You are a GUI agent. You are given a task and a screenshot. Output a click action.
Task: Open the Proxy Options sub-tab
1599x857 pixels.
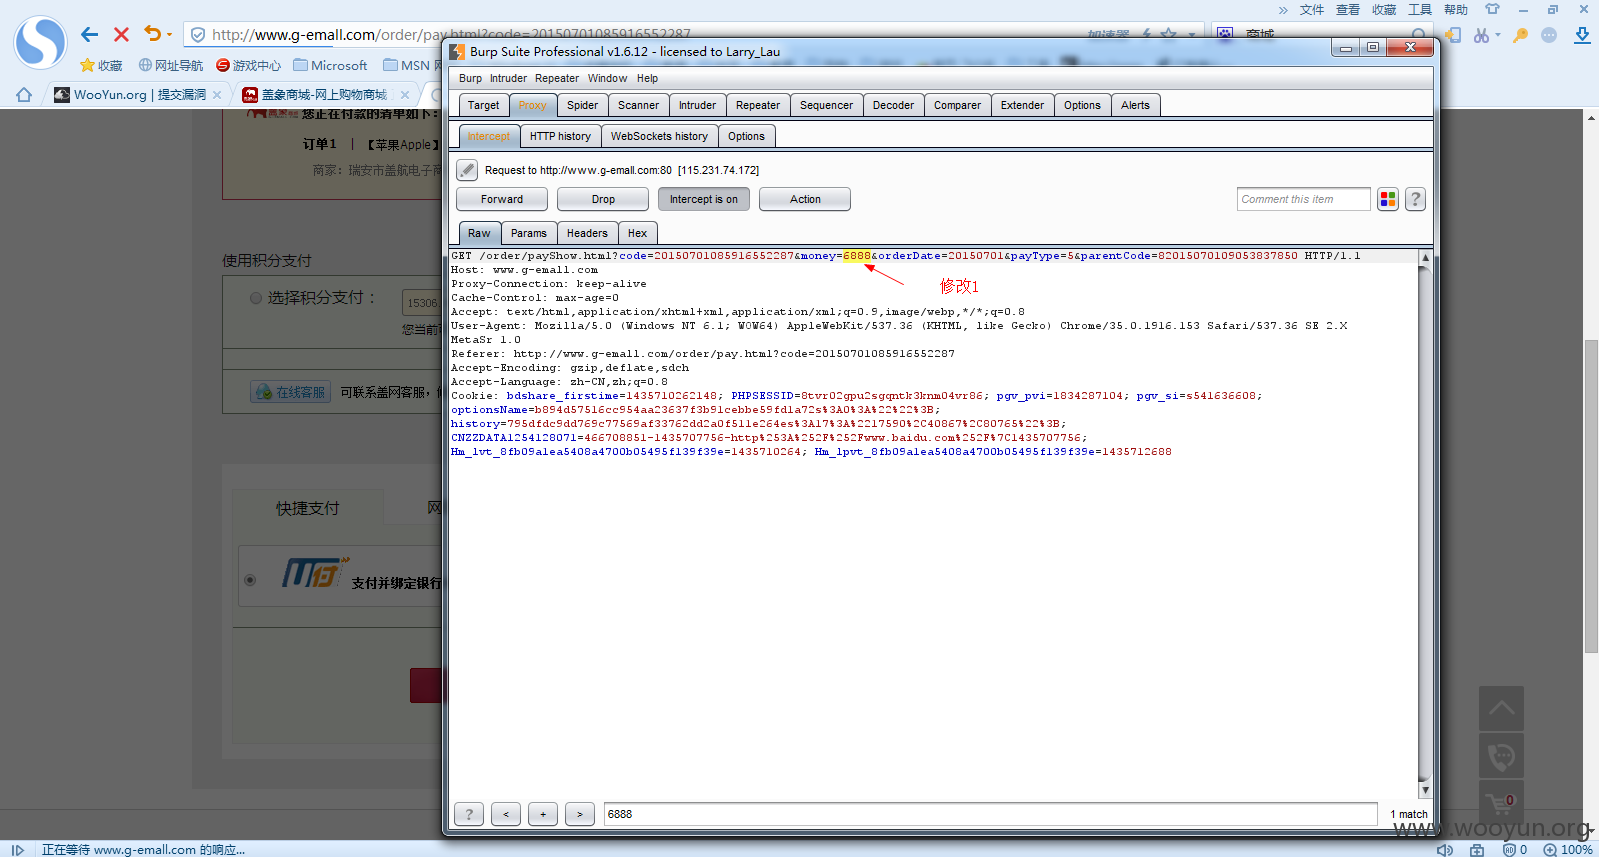coord(746,136)
